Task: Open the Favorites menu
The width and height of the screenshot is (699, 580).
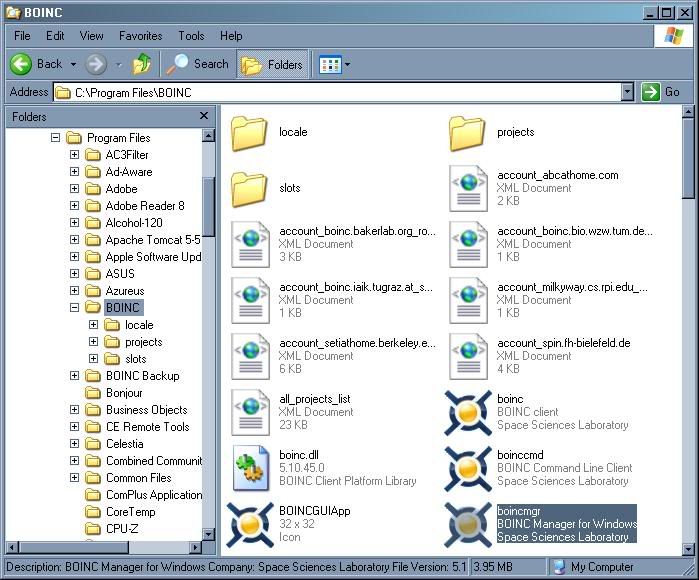Action: point(140,36)
